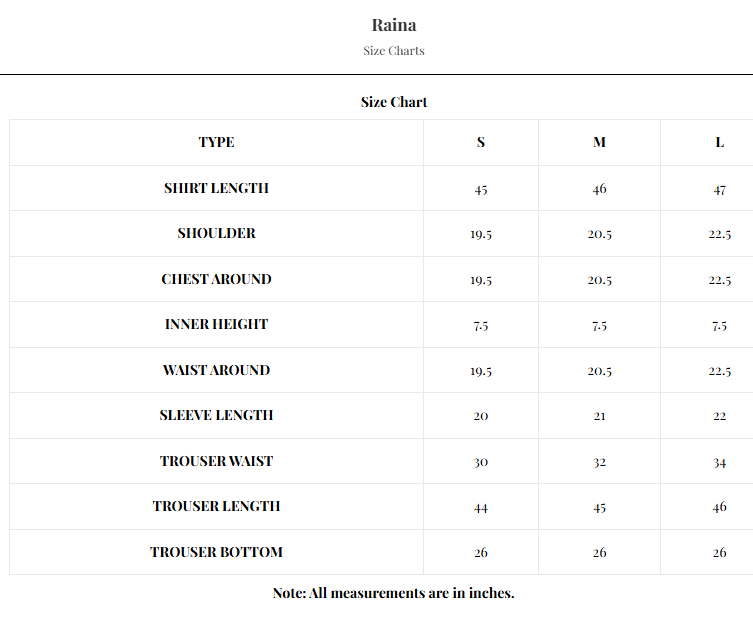Click the shirt length value for size S
This screenshot has height=624, width=753.
pyautogui.click(x=481, y=189)
